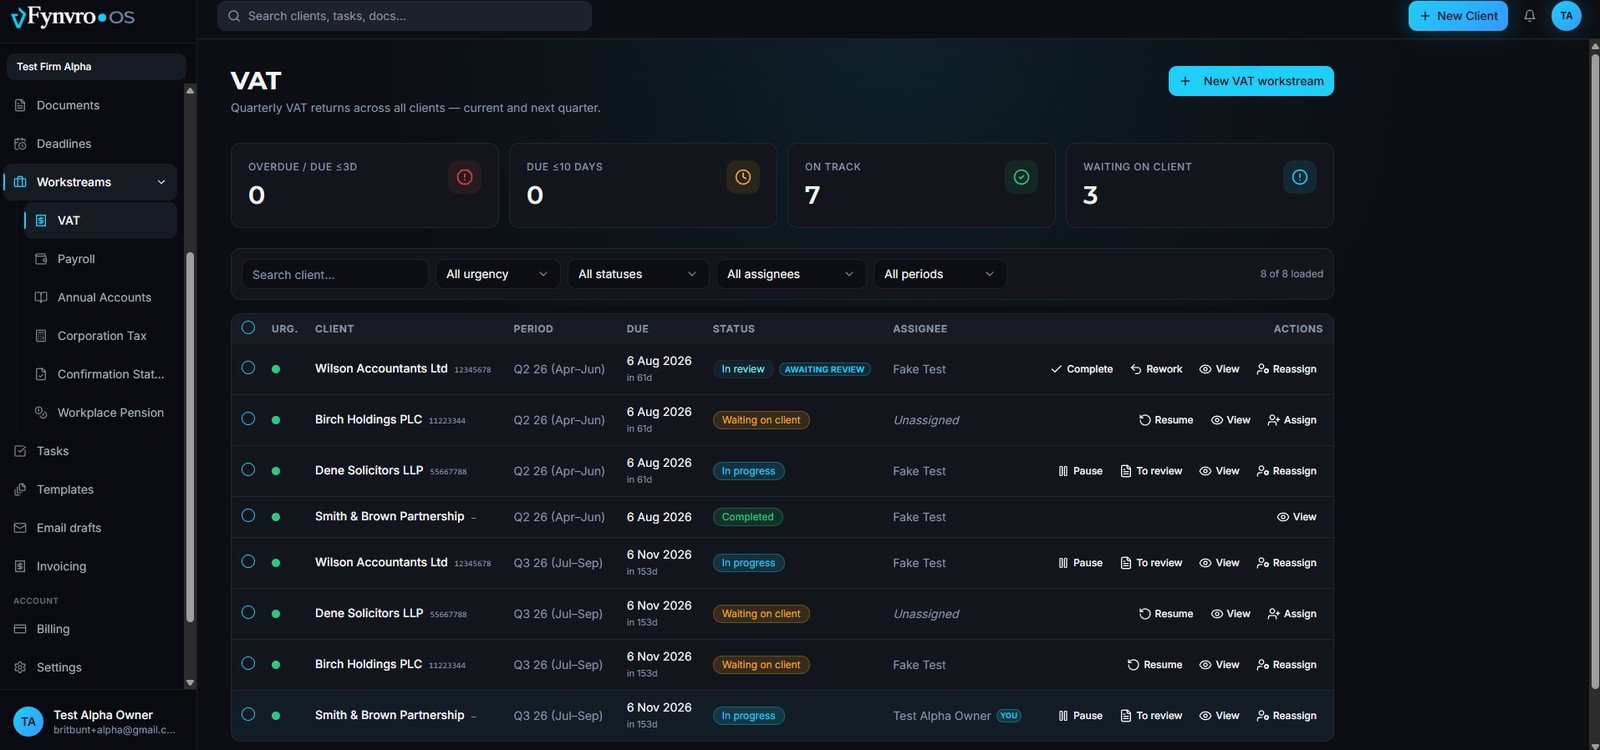Open the All assignees filter dropdown
1600x750 pixels.
(791, 274)
